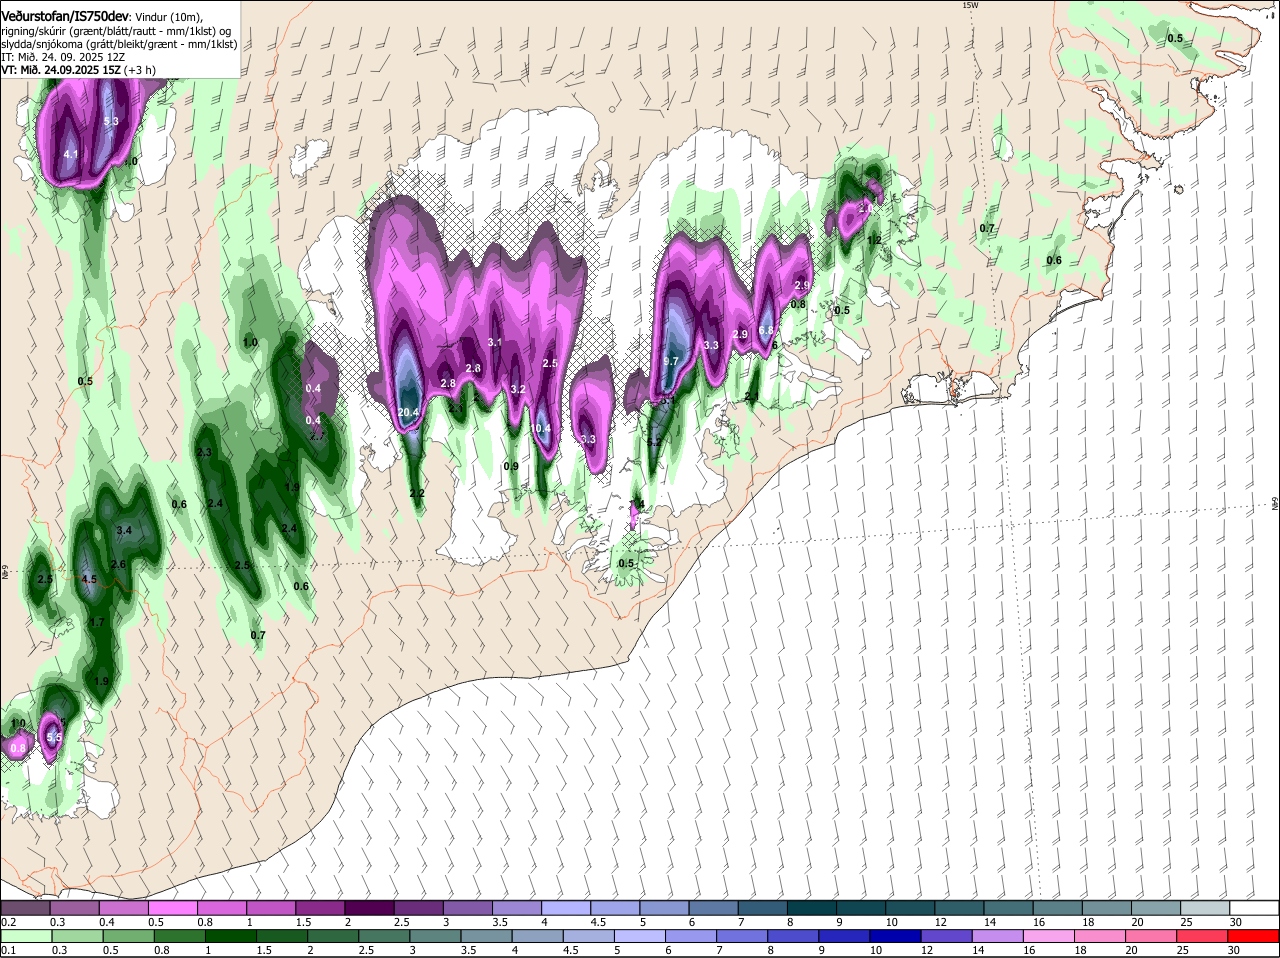Click the 4.5 rain value label on the map
The width and height of the screenshot is (1280, 958).
click(x=89, y=580)
